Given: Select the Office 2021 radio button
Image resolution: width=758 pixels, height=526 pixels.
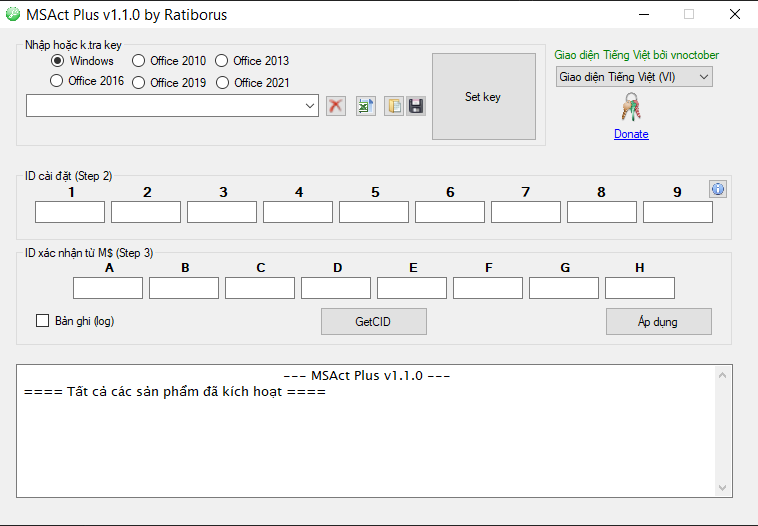Looking at the screenshot, I should coord(252,83).
